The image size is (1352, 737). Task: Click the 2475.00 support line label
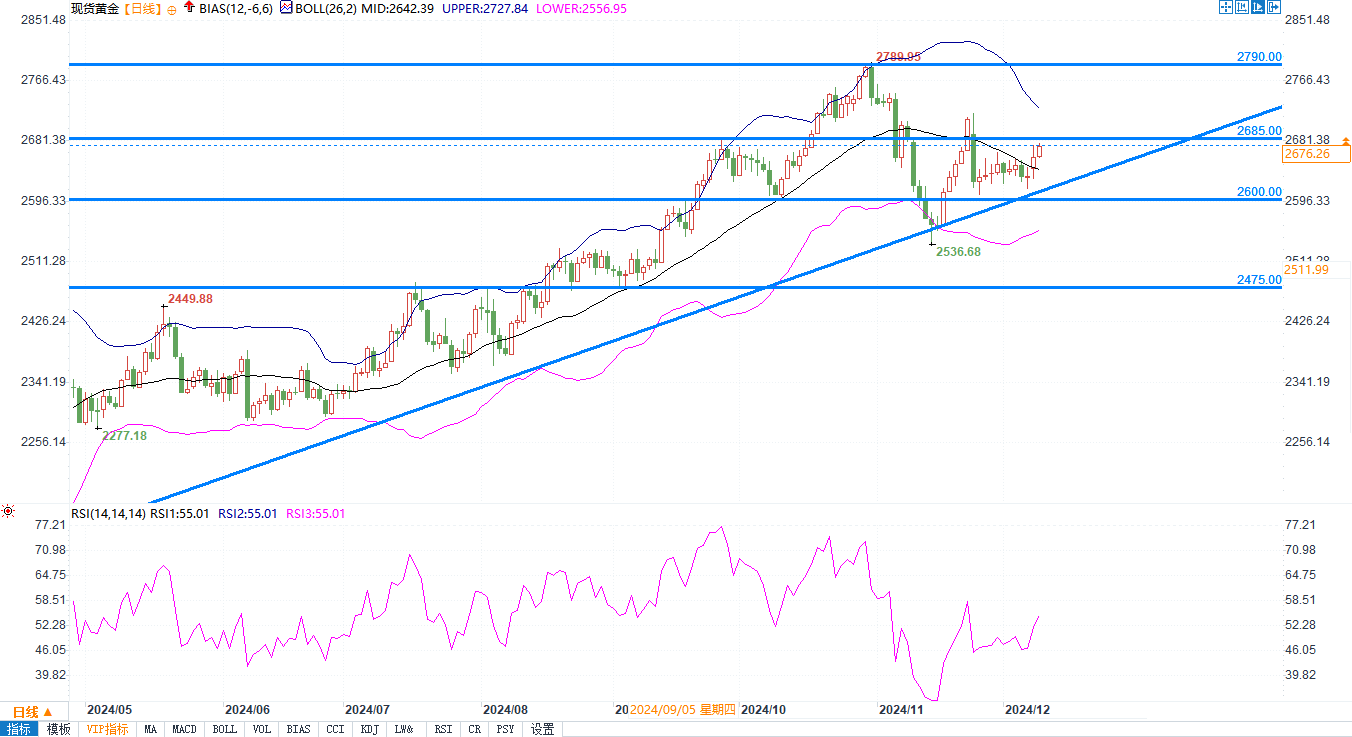(x=1258, y=279)
